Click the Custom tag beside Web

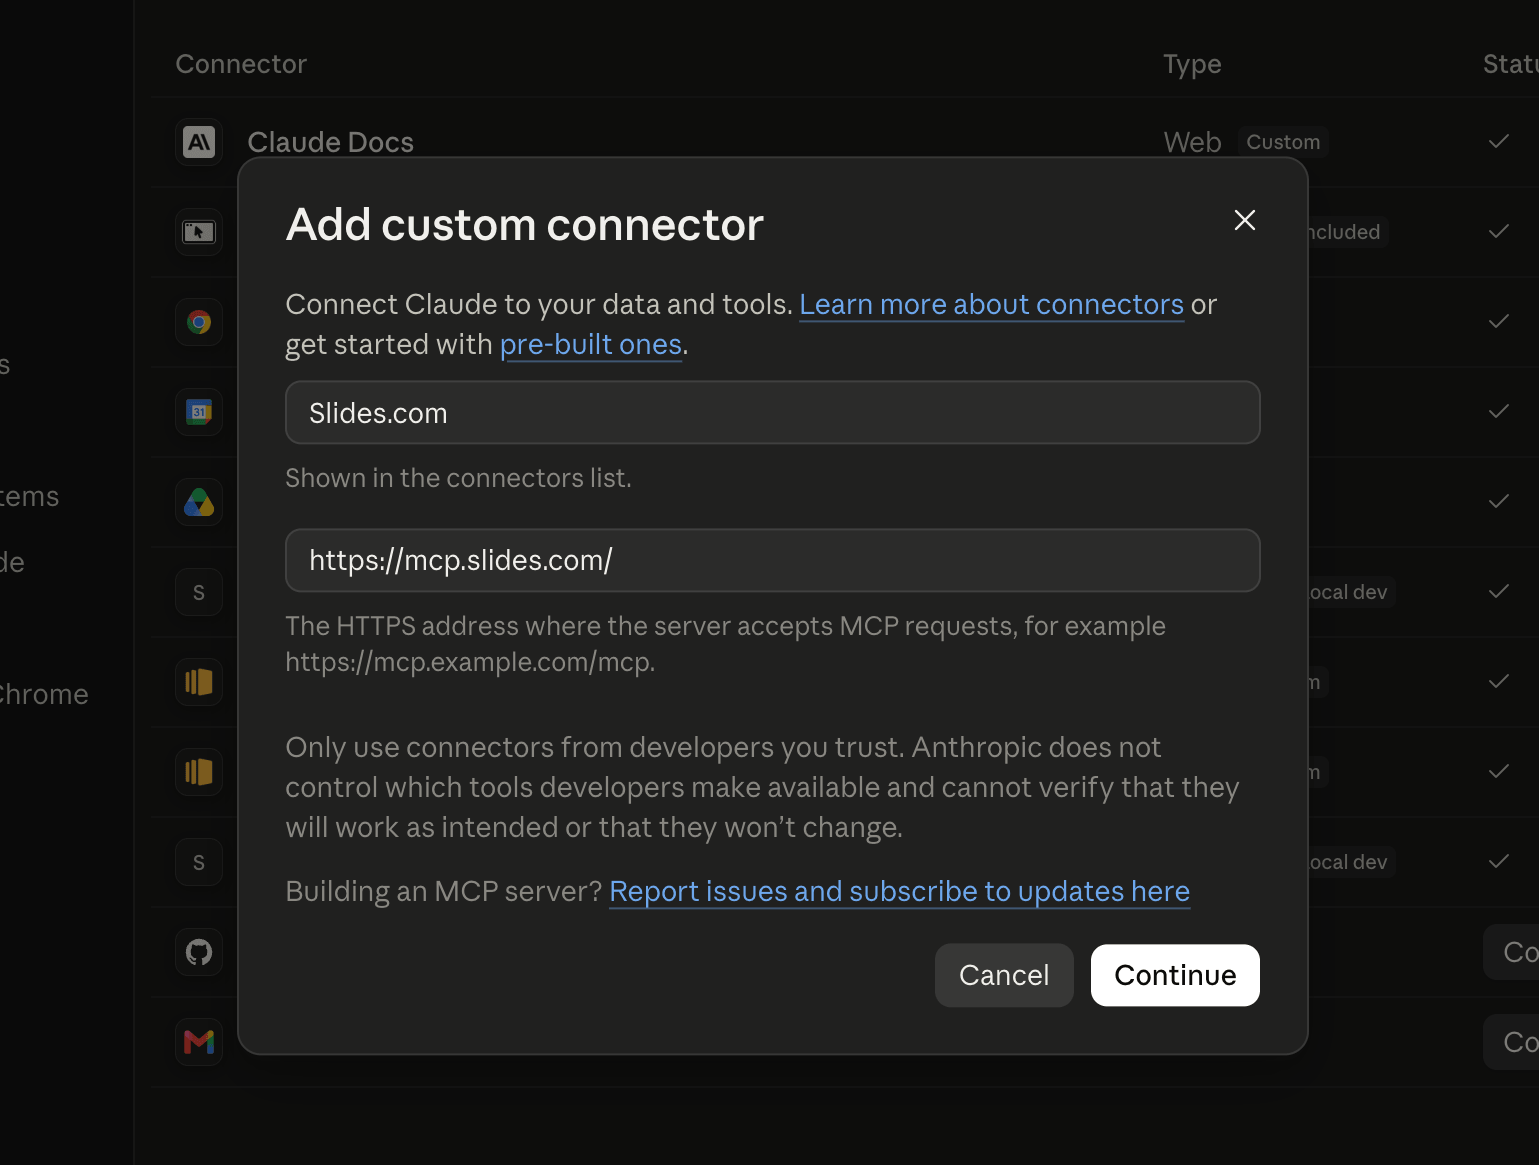(x=1283, y=142)
